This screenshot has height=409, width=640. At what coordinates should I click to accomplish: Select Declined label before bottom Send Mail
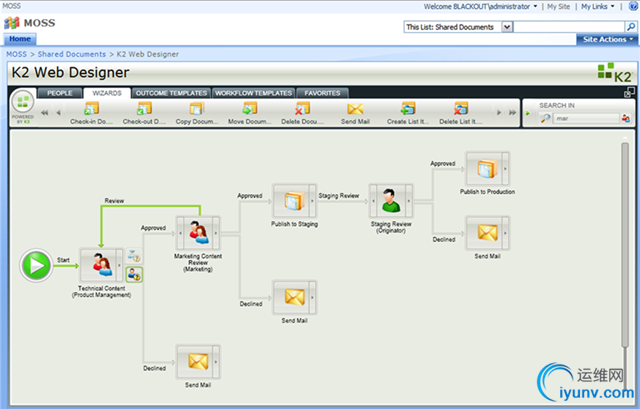(155, 368)
